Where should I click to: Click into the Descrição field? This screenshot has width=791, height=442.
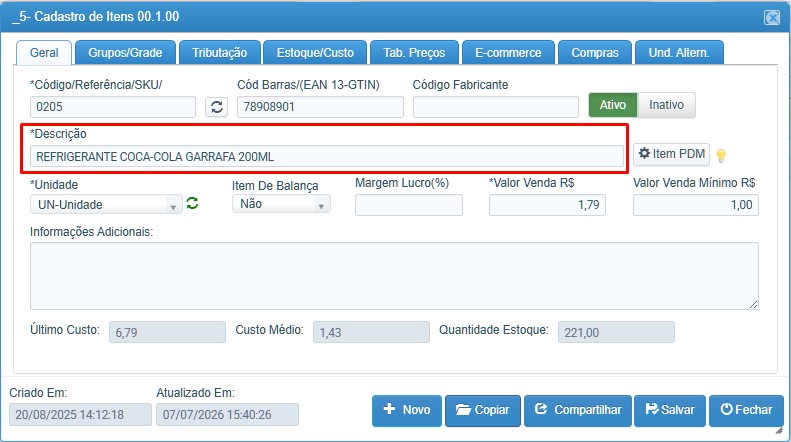327,156
